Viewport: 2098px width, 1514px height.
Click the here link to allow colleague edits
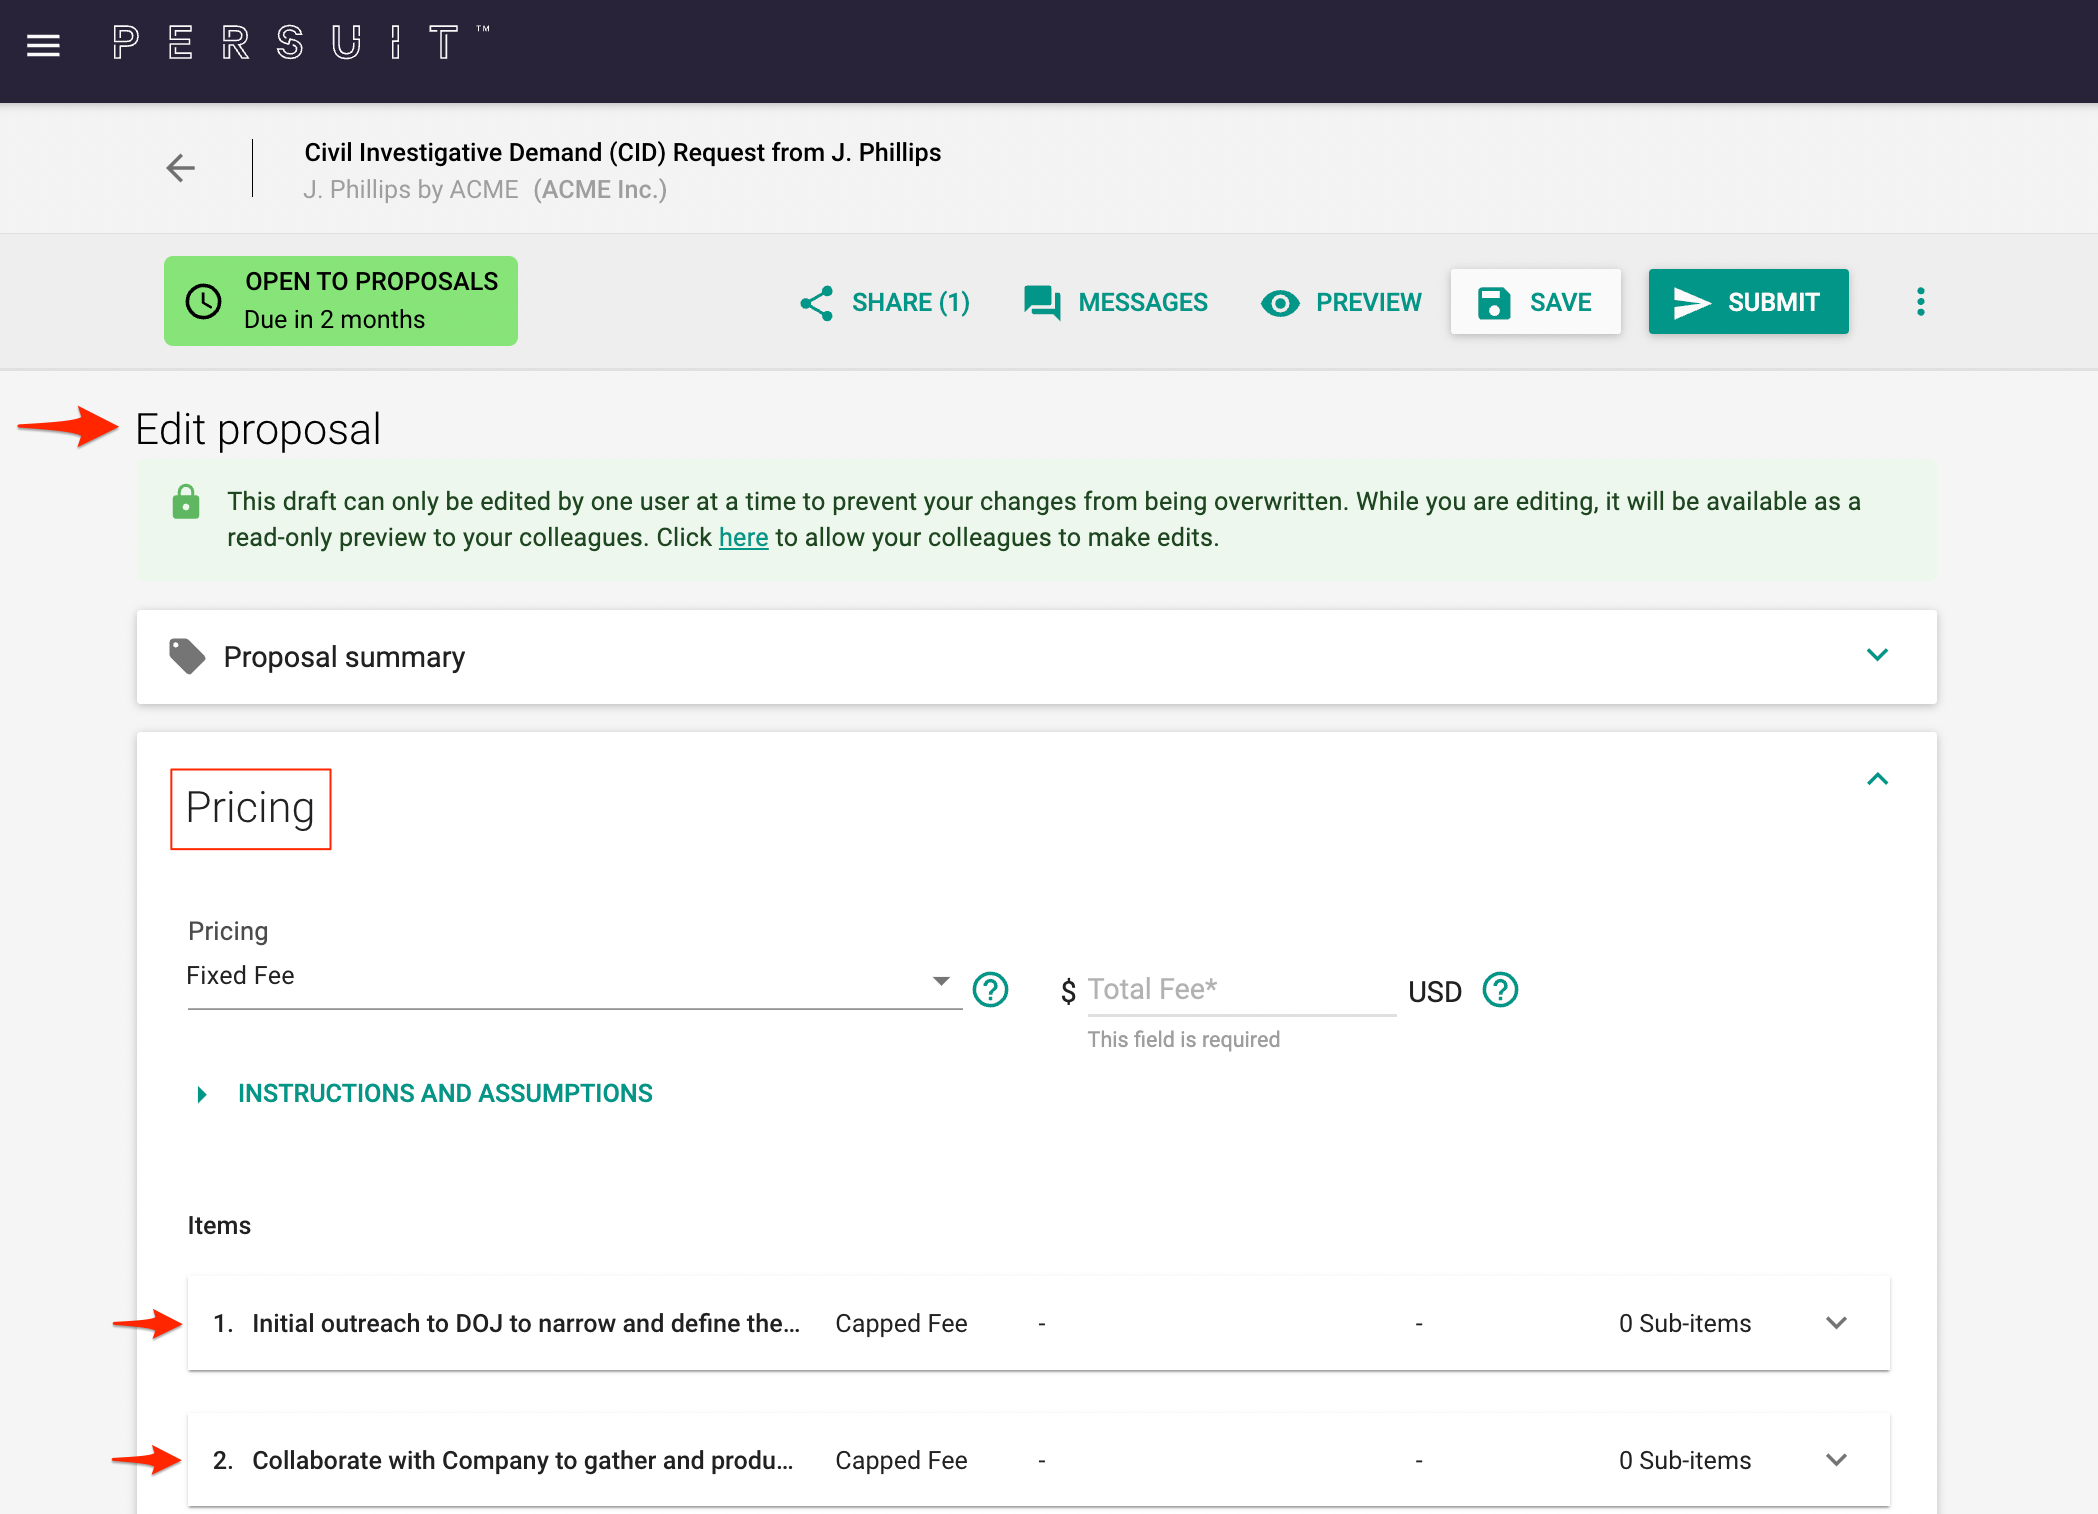coord(743,537)
